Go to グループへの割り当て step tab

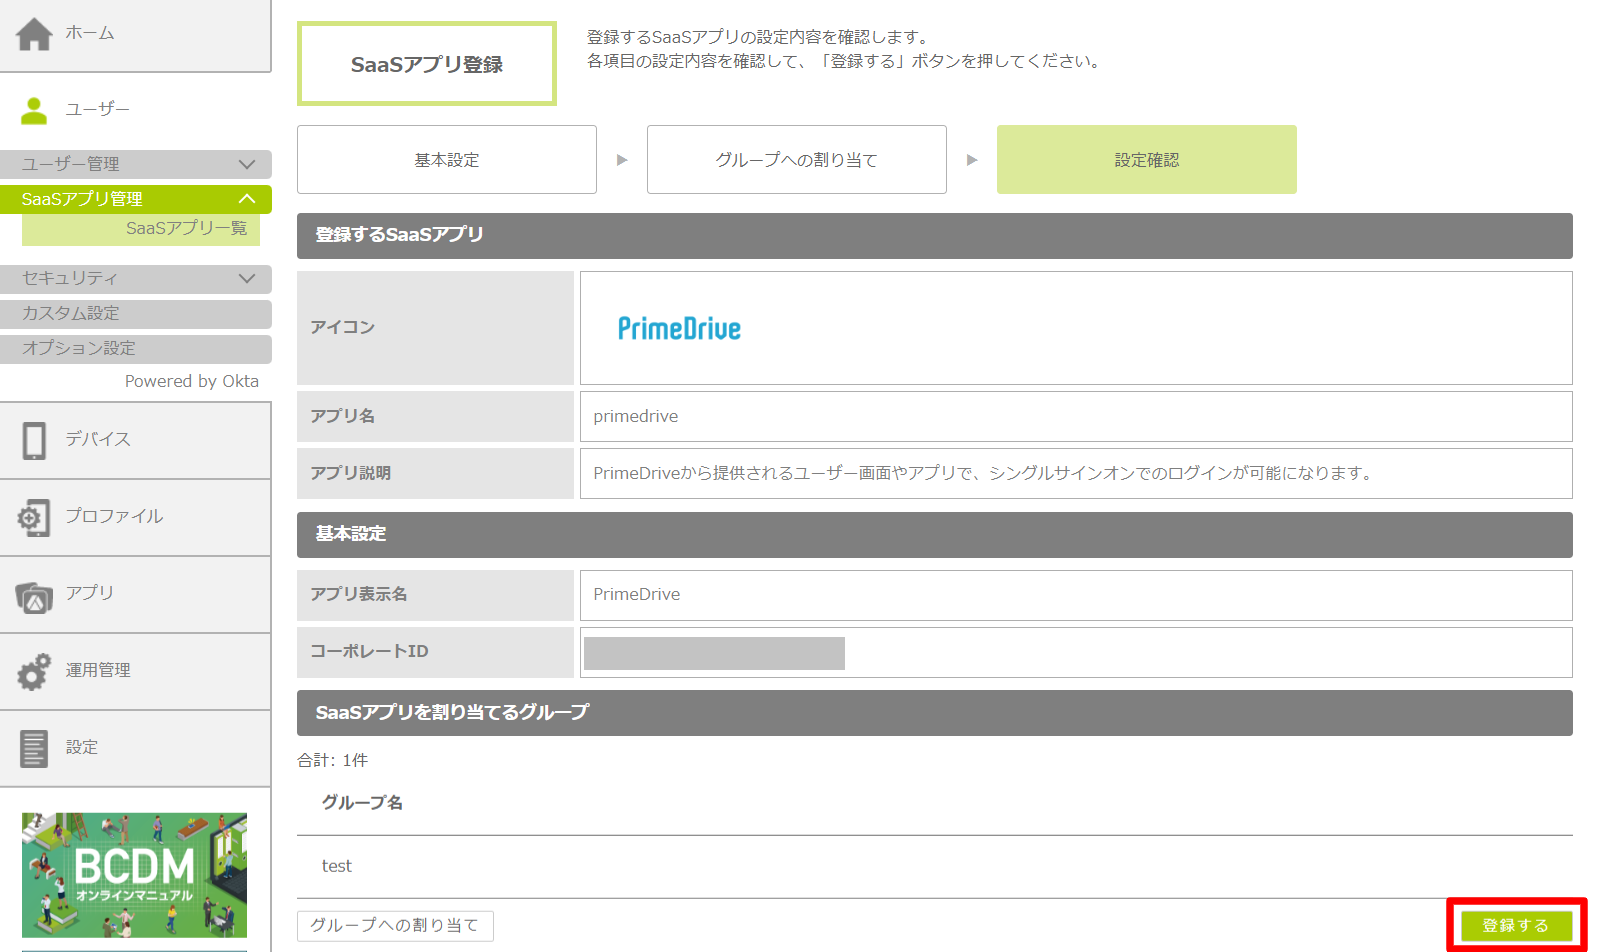(796, 160)
